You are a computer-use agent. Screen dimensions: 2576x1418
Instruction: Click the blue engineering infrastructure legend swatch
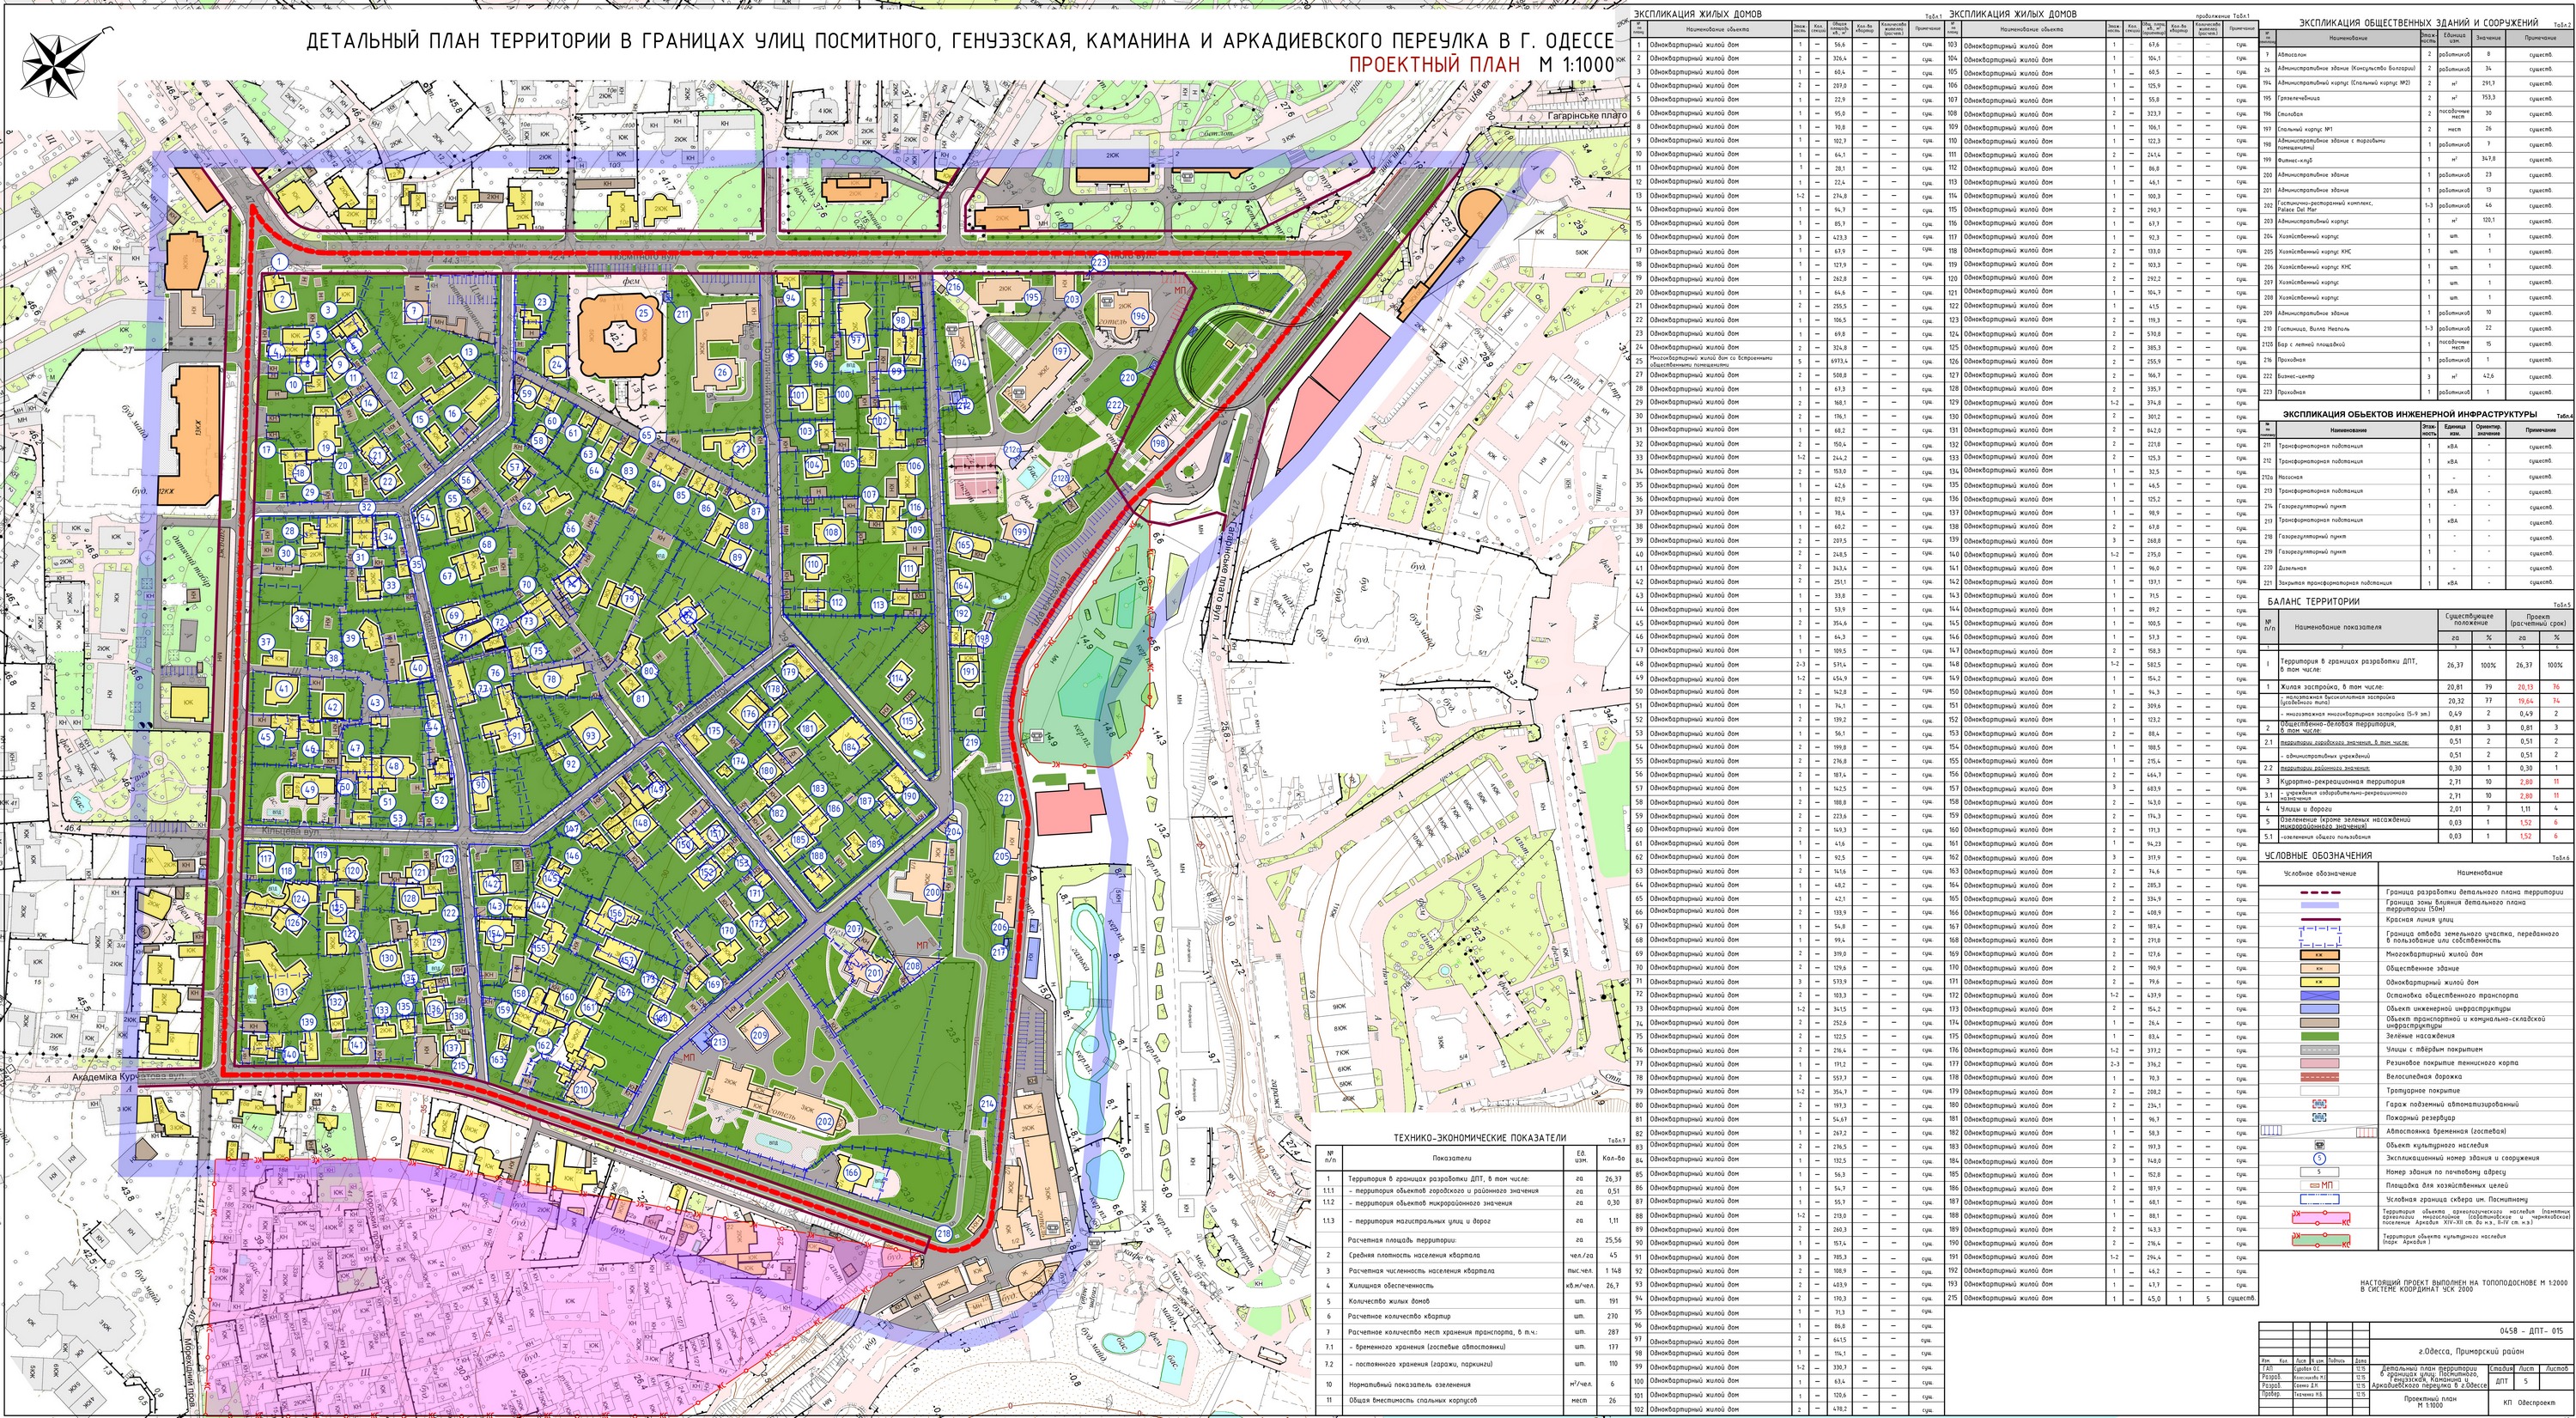[x=2320, y=1009]
